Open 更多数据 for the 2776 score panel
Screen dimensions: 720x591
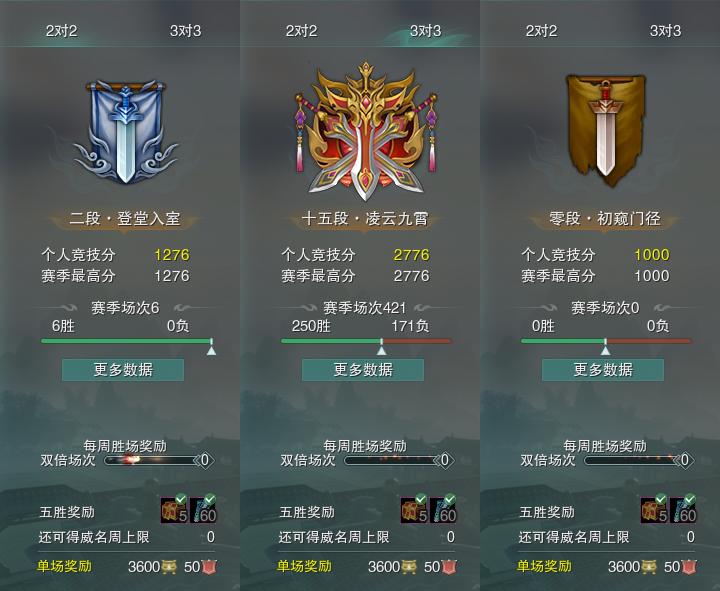[363, 370]
